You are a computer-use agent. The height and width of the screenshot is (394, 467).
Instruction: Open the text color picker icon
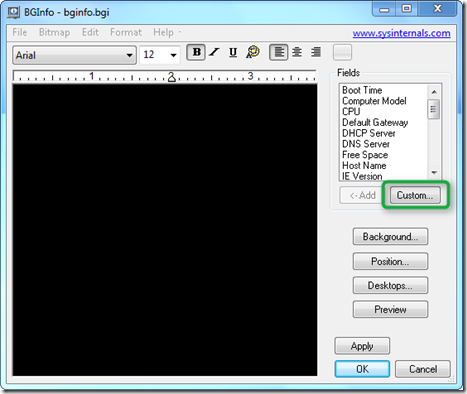(x=252, y=52)
